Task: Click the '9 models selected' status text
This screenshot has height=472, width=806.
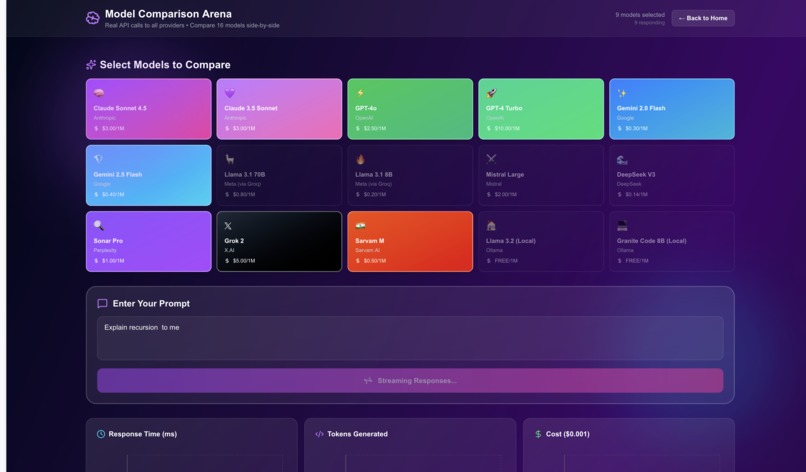Action: [x=640, y=15]
